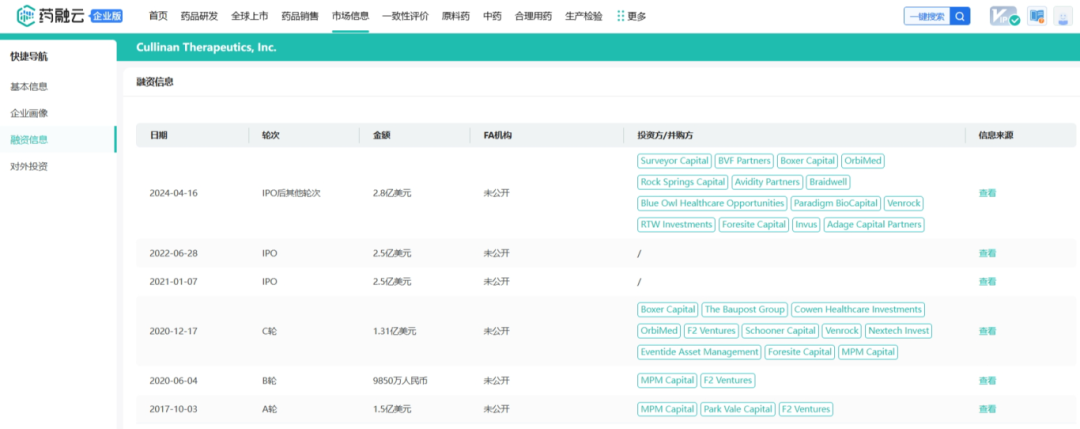Open Adage Capital Partners tag
Screen dimensions: 1080x429
pos(874,224)
